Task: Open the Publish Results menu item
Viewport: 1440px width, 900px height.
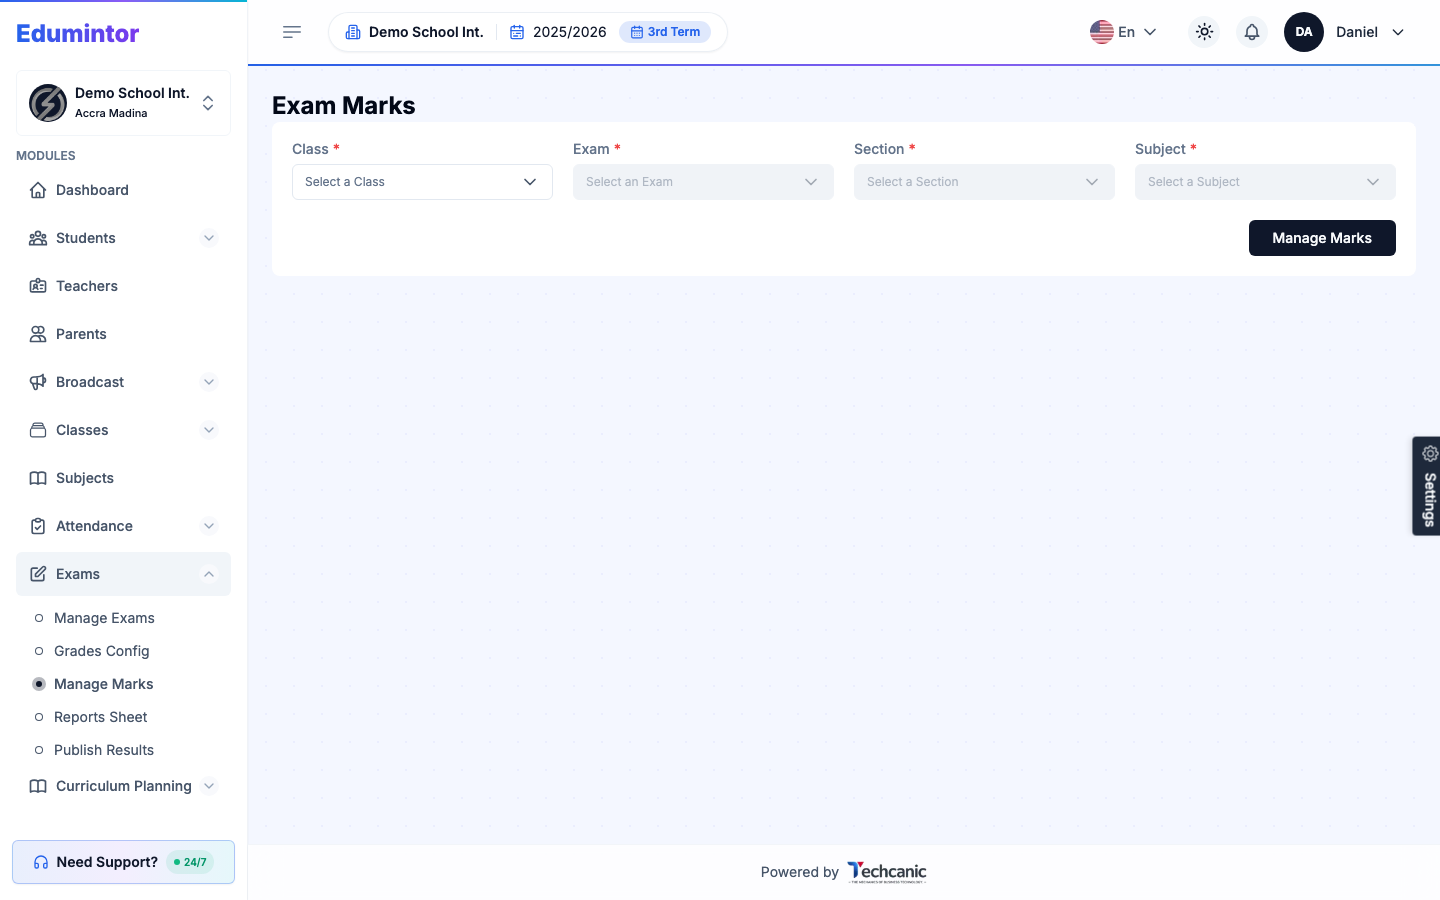Action: 103,750
